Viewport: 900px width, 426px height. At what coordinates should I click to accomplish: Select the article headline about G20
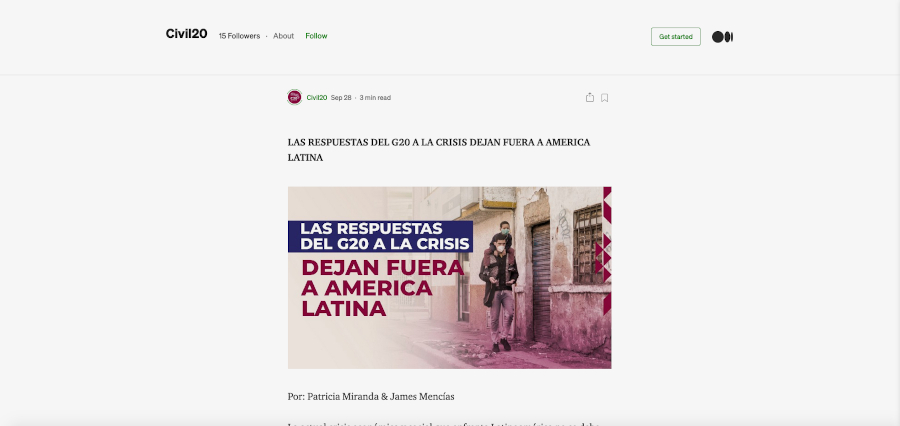pyautogui.click(x=438, y=150)
